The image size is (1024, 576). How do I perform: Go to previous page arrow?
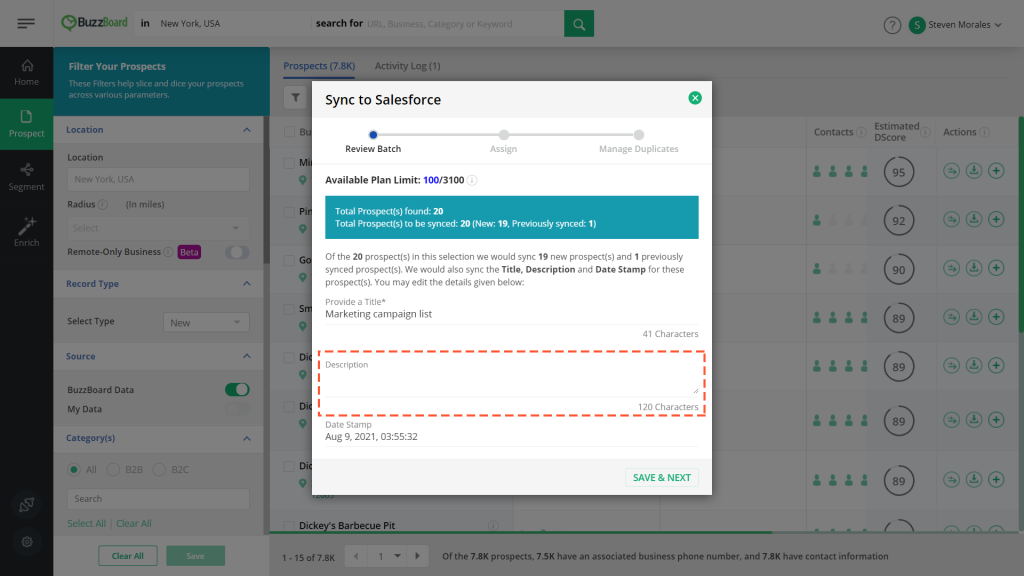[356, 556]
